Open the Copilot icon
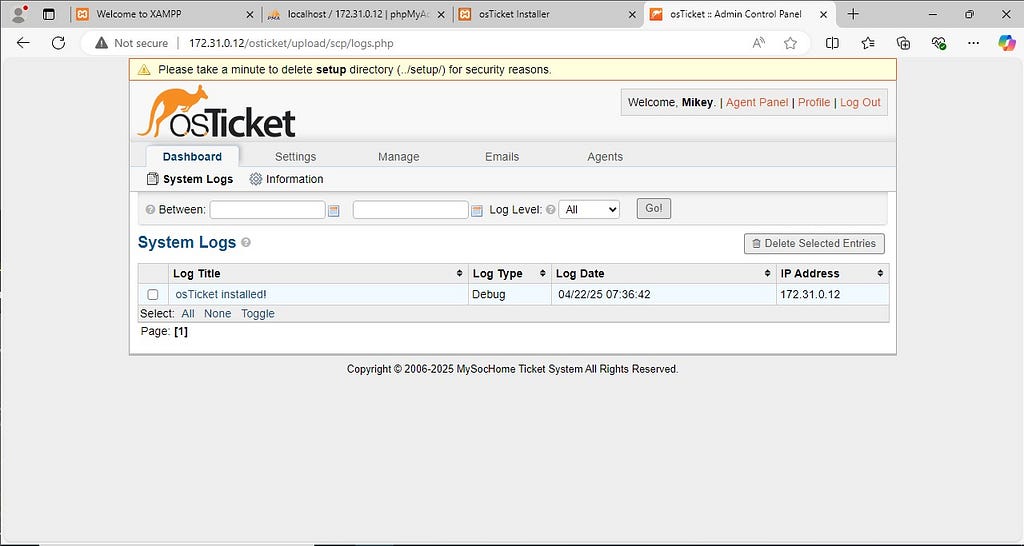Screen dimensions: 1024x546 click(1006, 43)
